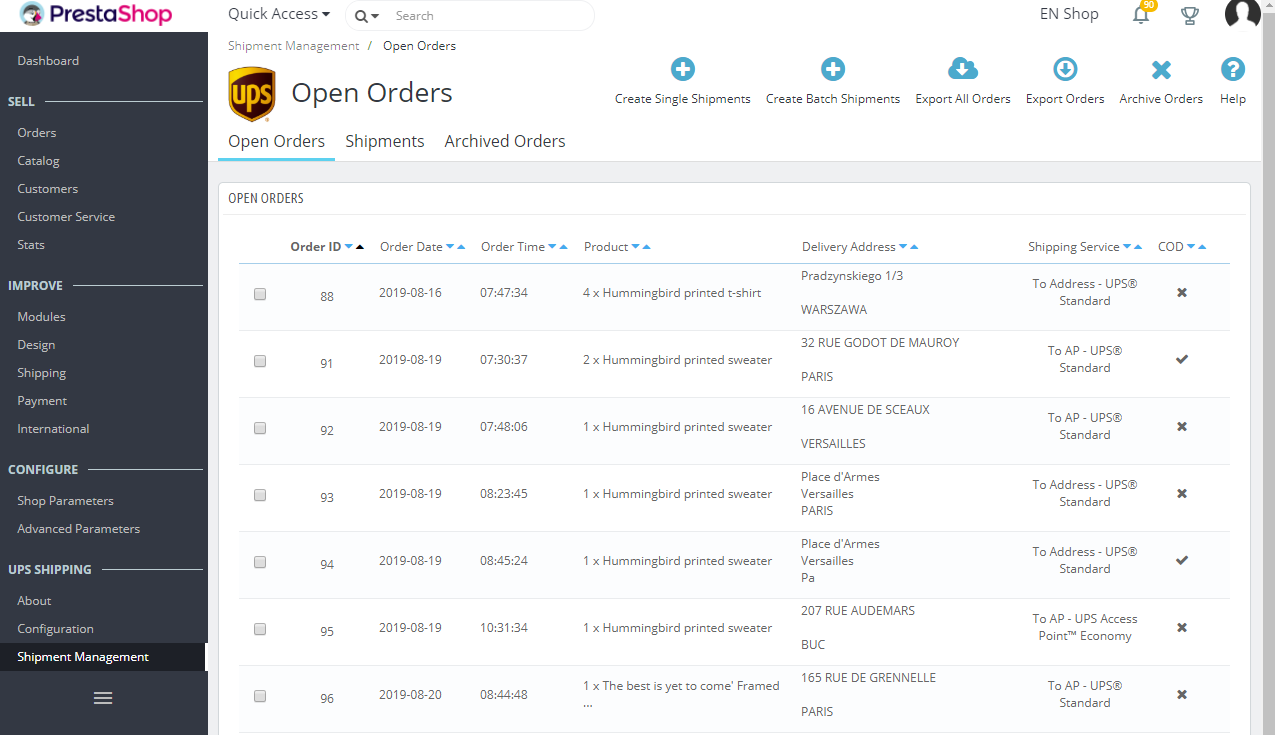
Task: Select checkbox for order 94
Action: tap(260, 562)
